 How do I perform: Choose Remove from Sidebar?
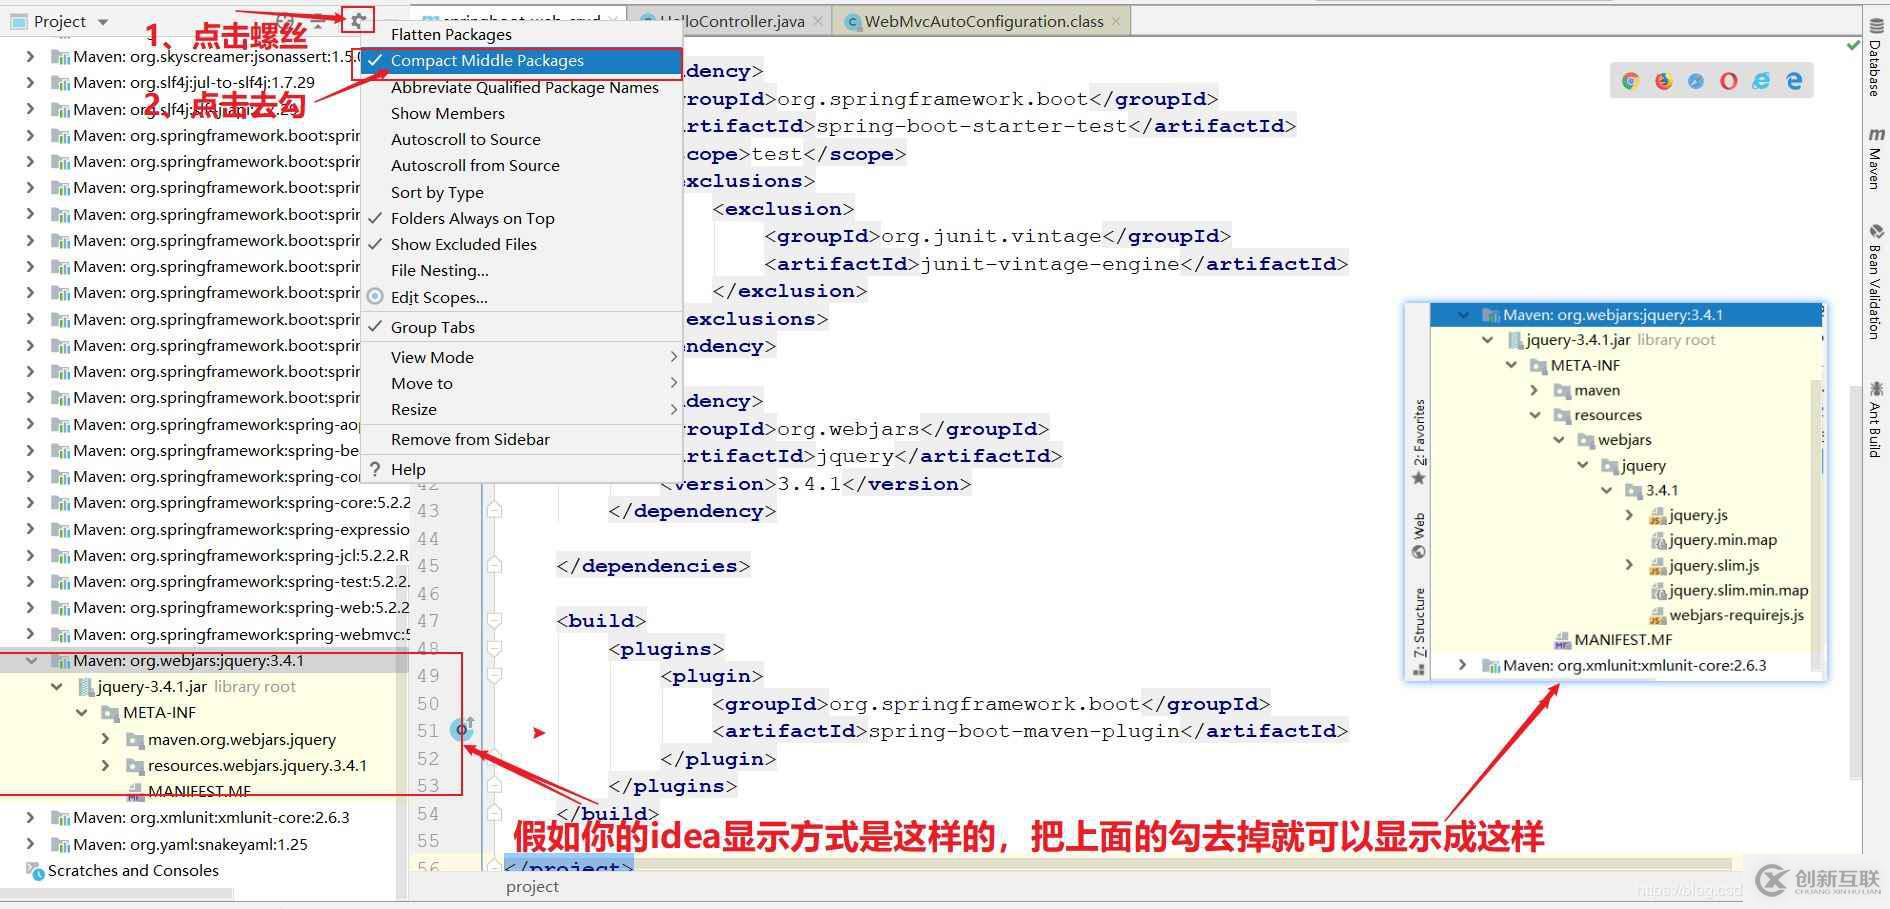coord(521,440)
